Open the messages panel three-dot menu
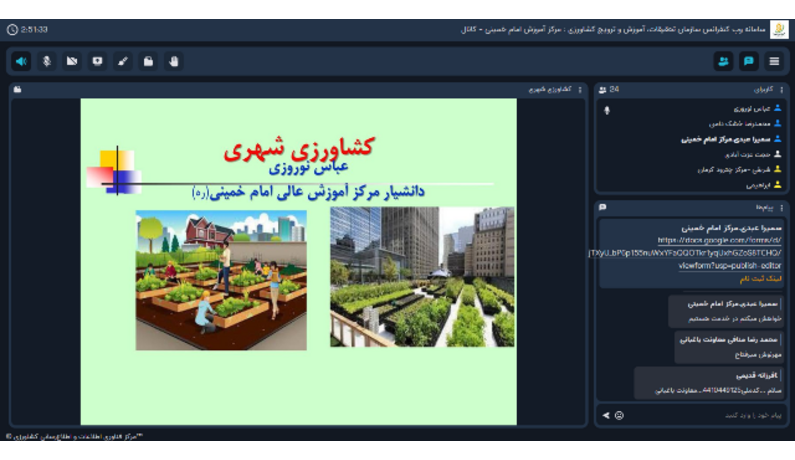This screenshot has height=460, width=795. (781, 208)
